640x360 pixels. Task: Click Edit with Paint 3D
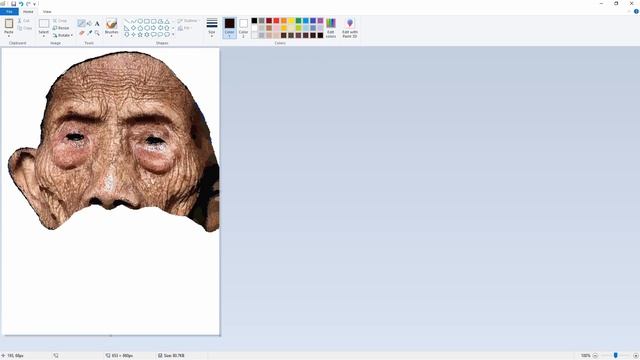350,28
